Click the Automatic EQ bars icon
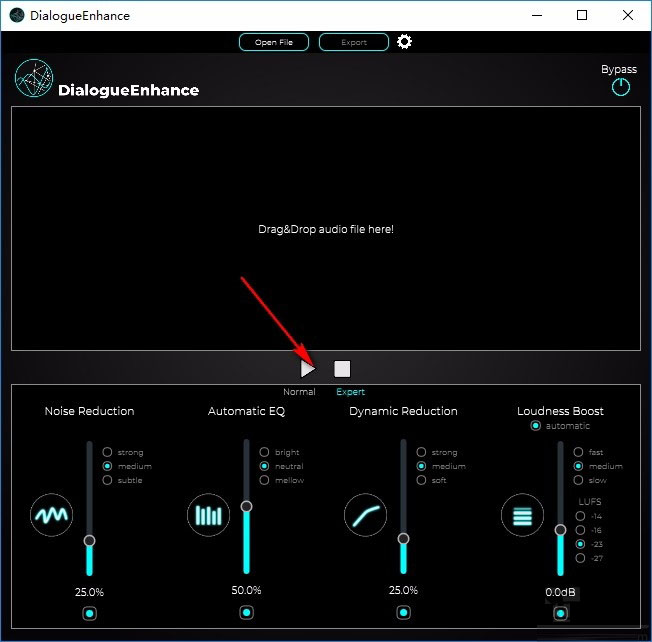The image size is (652, 642). (208, 515)
